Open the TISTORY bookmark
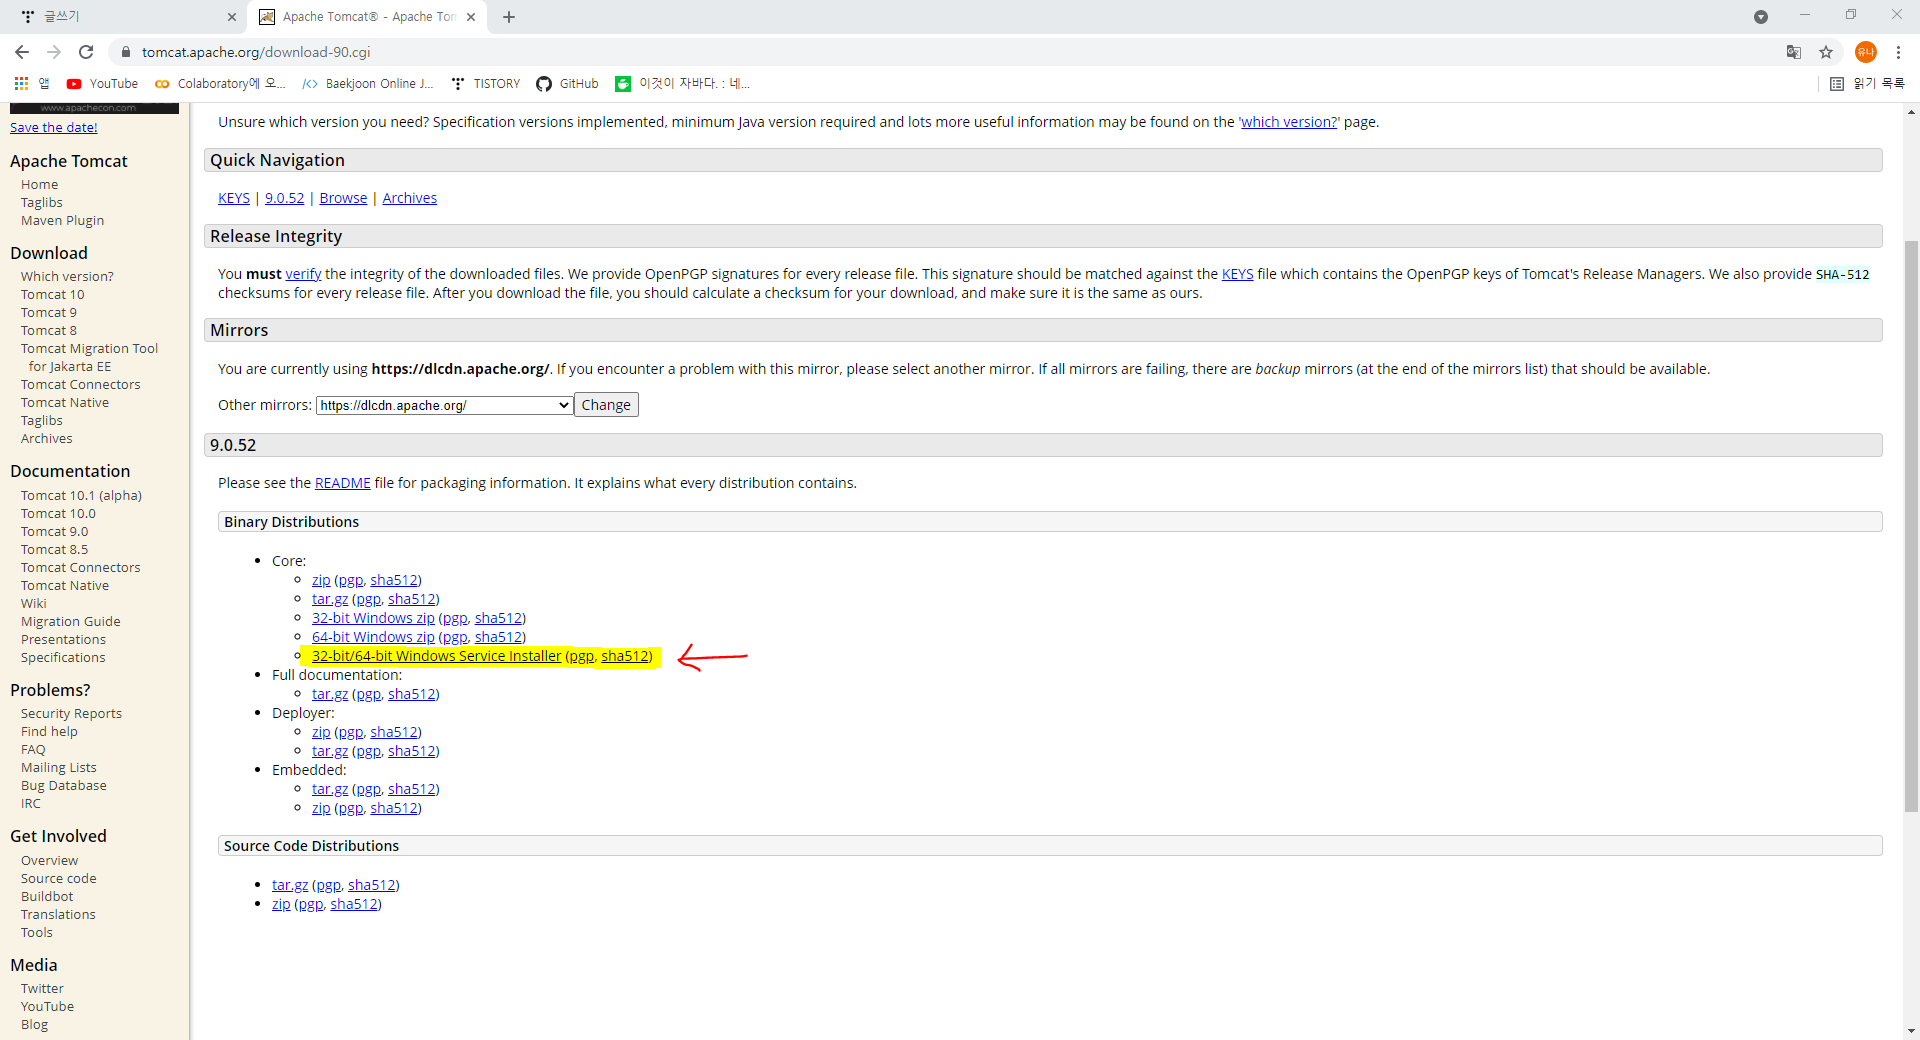1920x1040 pixels. coord(486,84)
